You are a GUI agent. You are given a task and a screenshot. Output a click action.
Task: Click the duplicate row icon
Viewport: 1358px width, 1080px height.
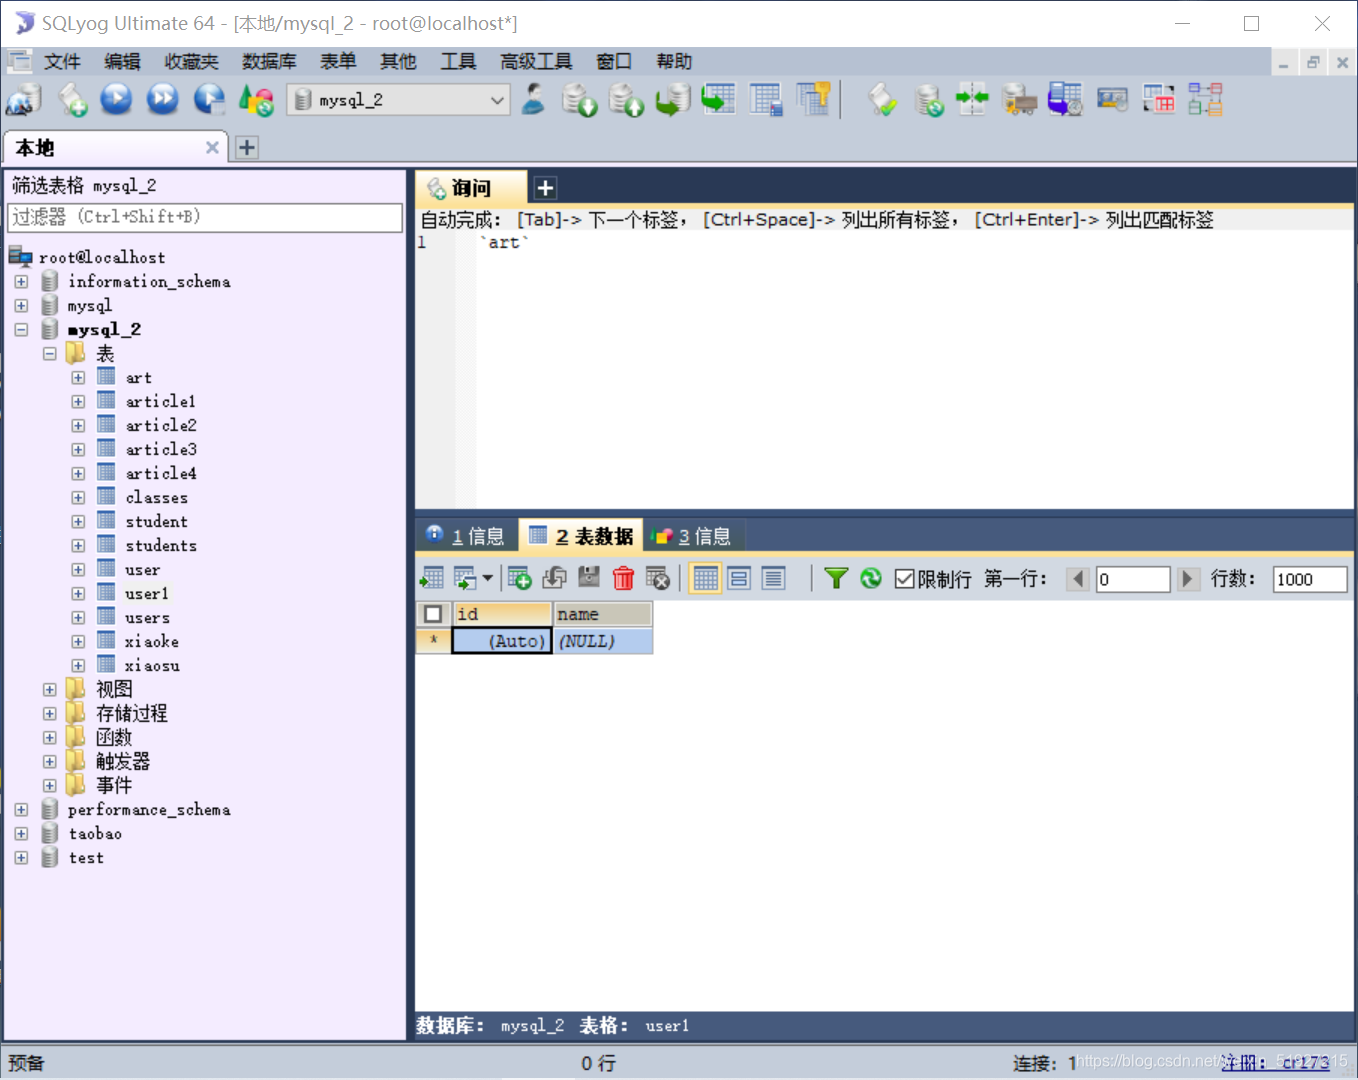pos(554,578)
